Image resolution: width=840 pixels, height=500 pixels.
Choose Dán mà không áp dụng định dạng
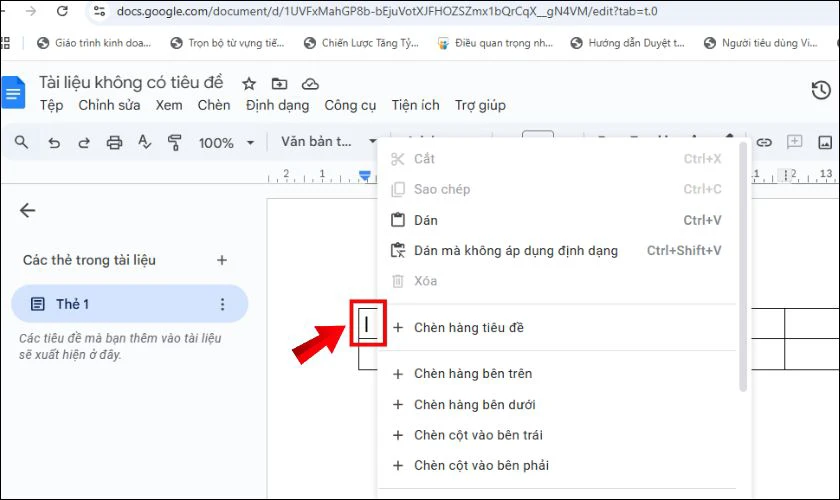pyautogui.click(x=557, y=250)
